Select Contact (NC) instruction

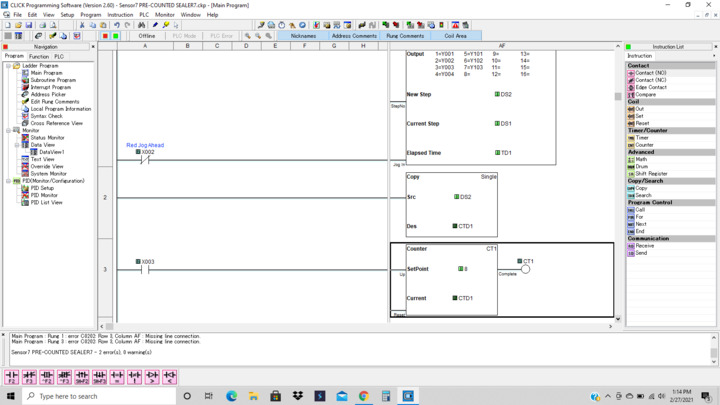[650, 80]
